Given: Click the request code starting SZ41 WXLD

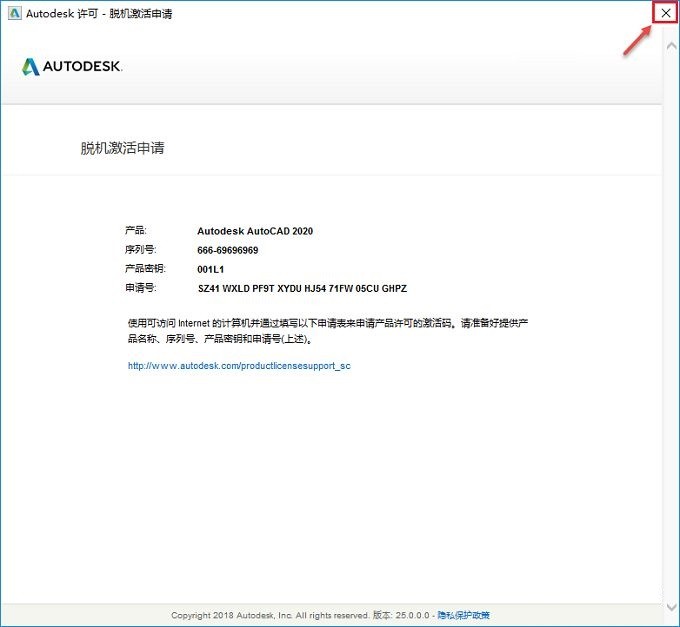Looking at the screenshot, I should point(302,288).
